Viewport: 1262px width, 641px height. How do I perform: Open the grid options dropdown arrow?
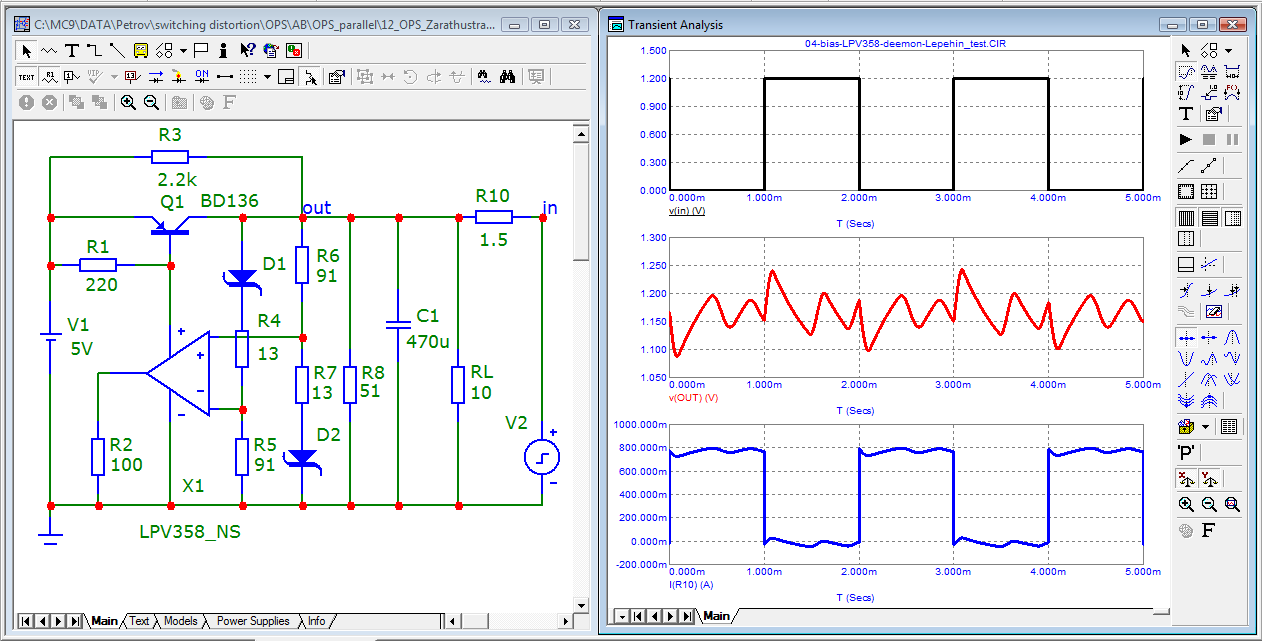pos(267,77)
